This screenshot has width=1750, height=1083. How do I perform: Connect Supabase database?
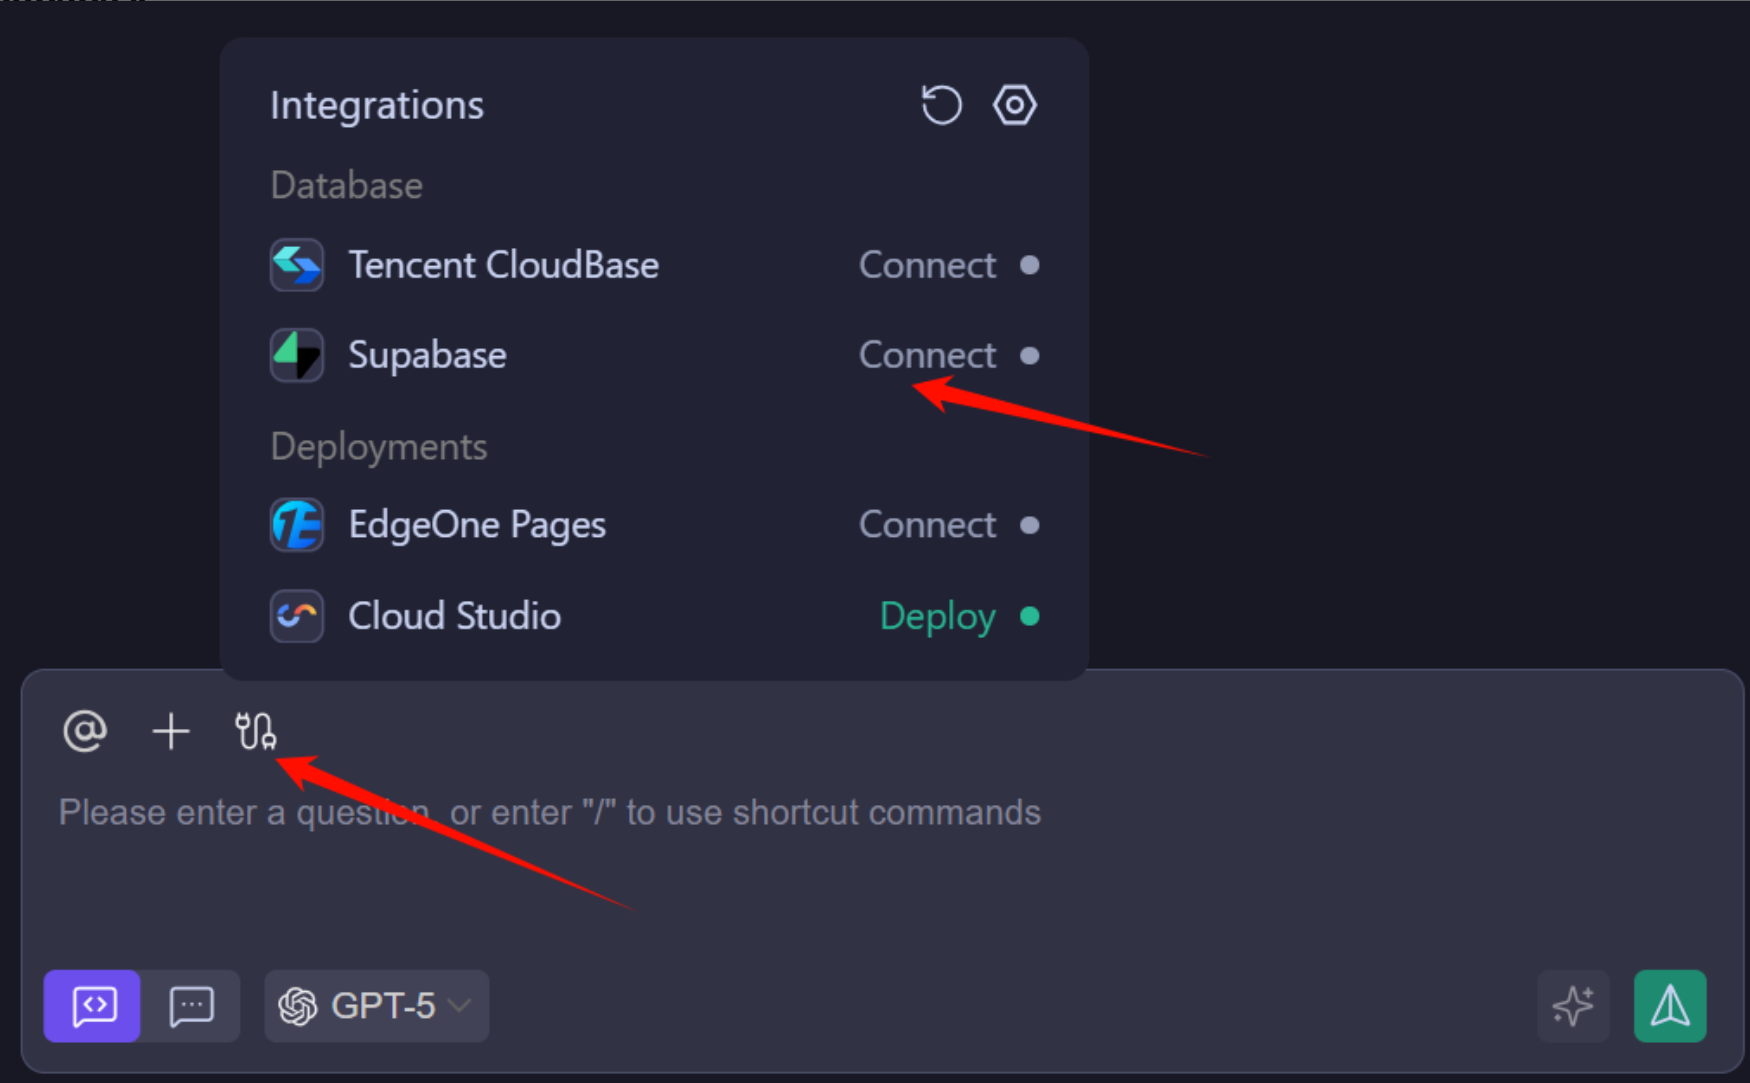(927, 355)
